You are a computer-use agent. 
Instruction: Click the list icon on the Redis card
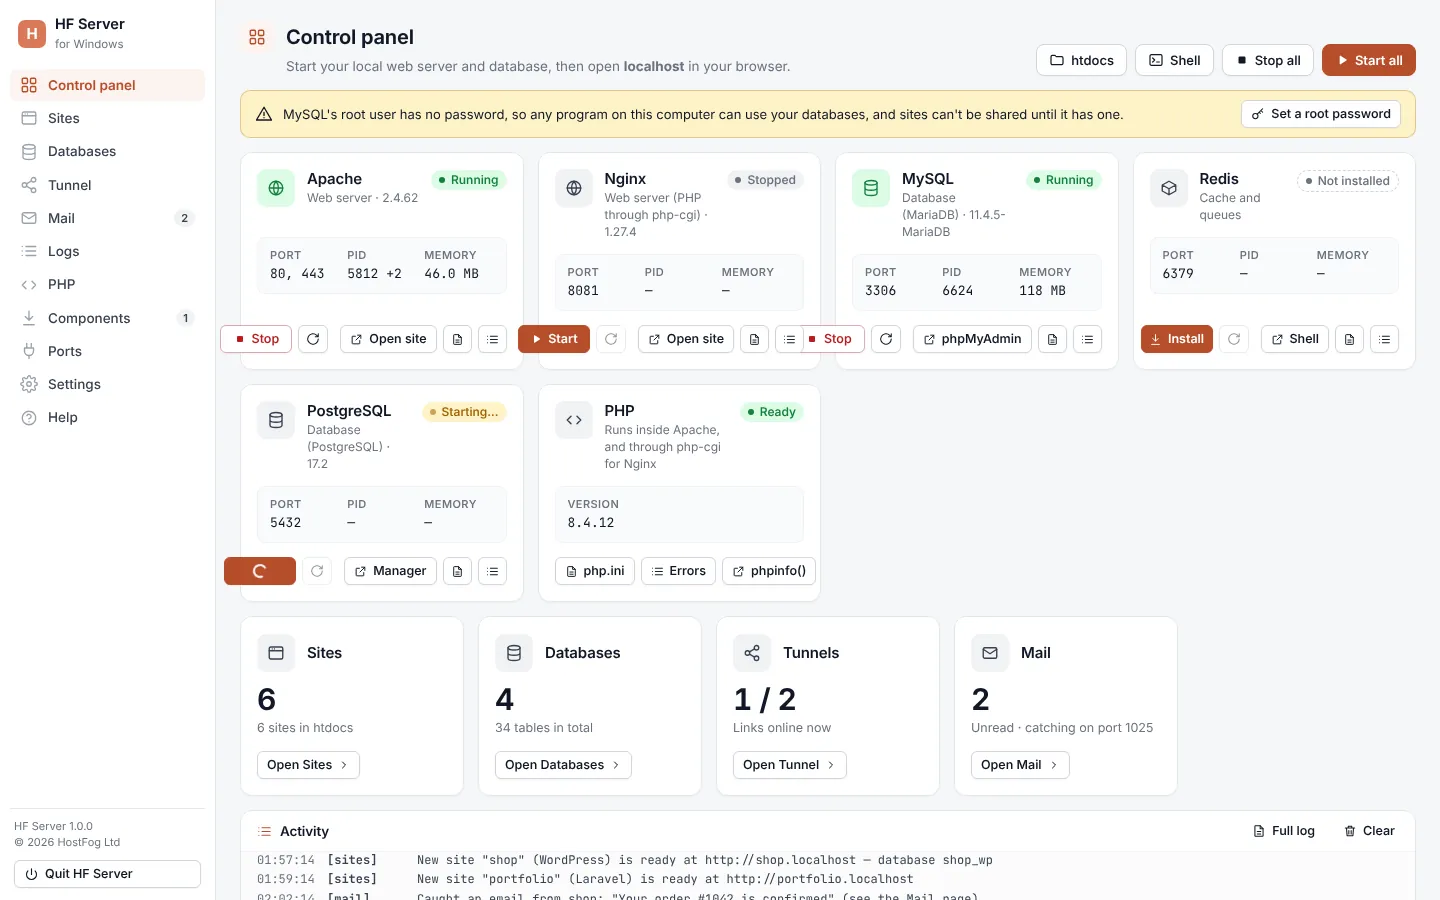coord(1384,339)
